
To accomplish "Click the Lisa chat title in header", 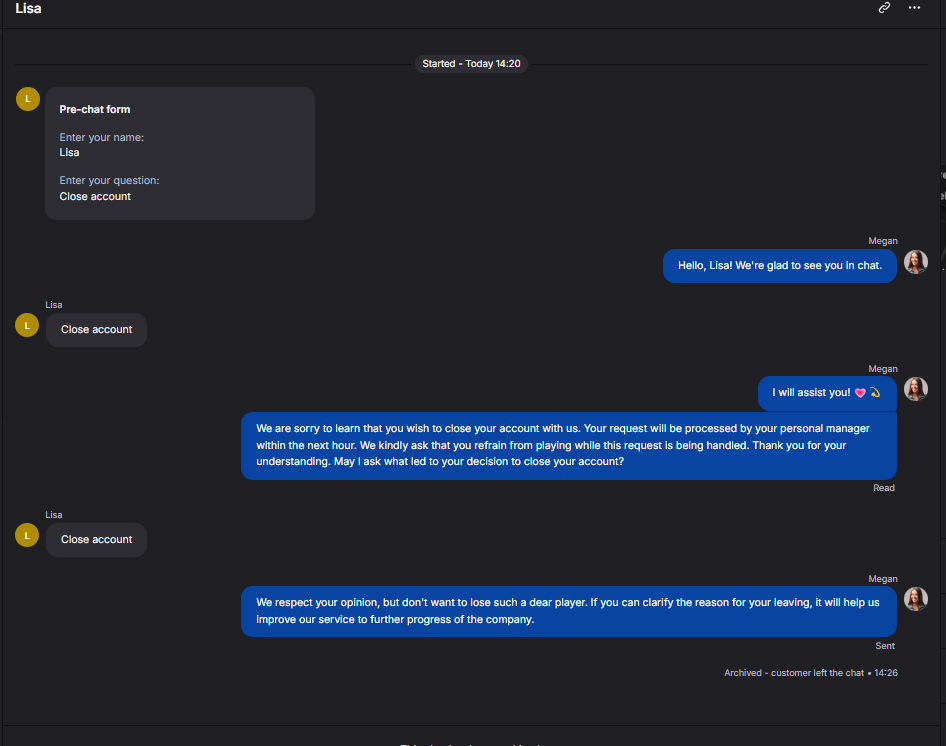I will tap(28, 8).
